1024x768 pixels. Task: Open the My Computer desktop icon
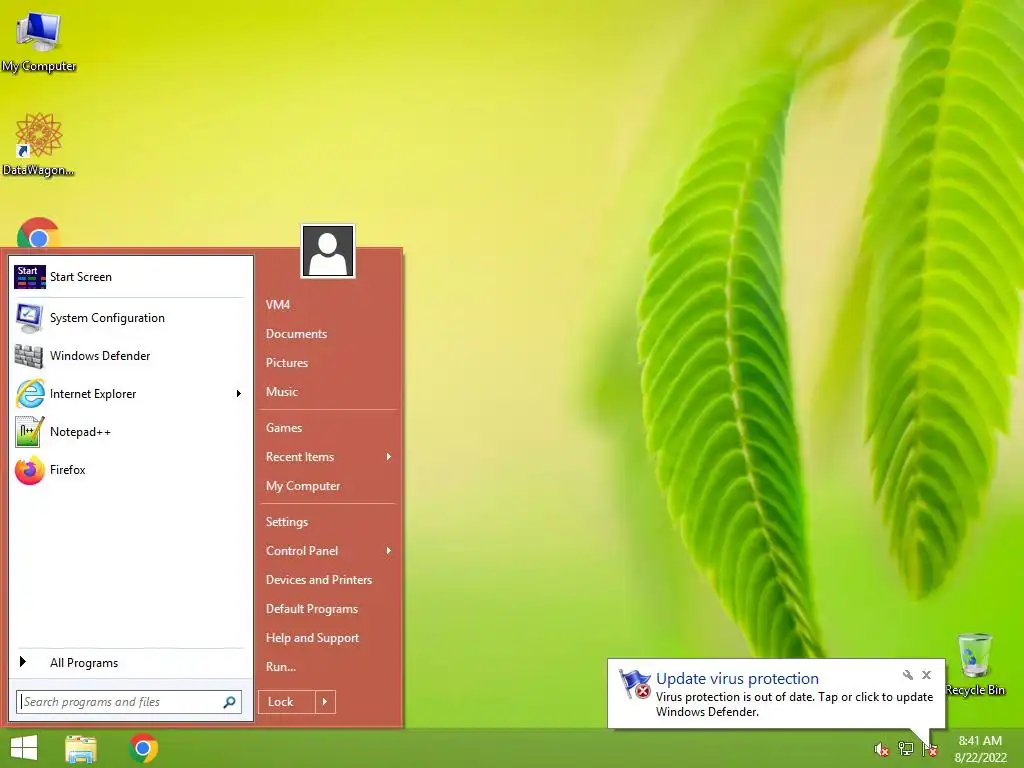click(39, 40)
